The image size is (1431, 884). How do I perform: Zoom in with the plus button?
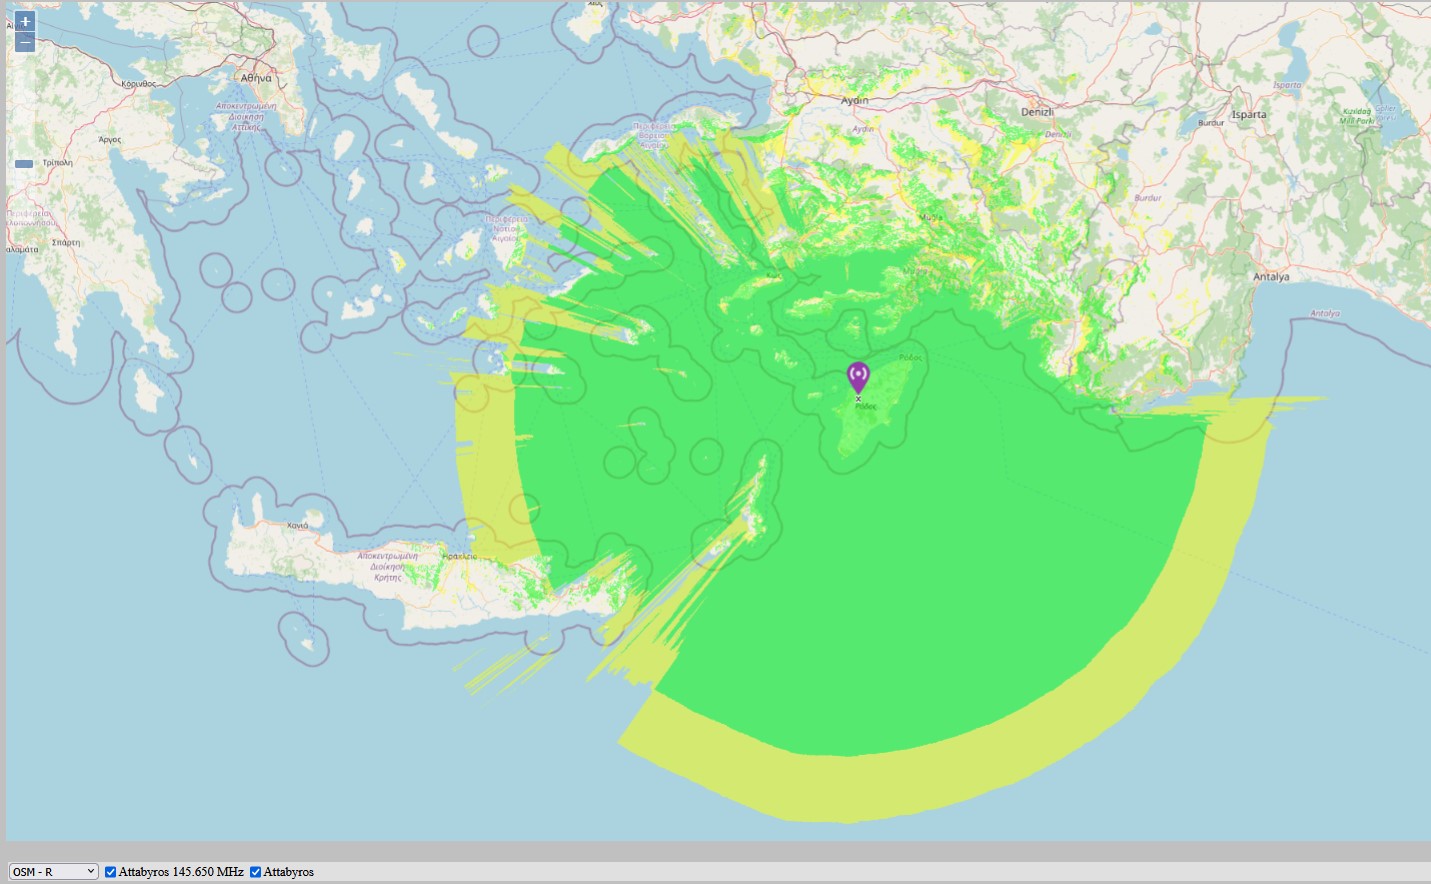25,21
